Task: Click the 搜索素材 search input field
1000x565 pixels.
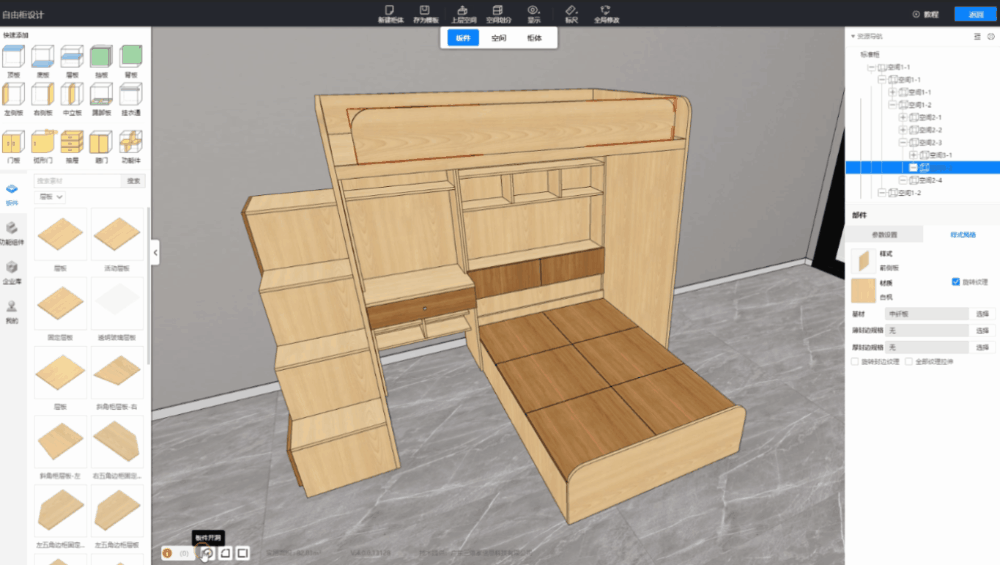Action: tap(77, 181)
